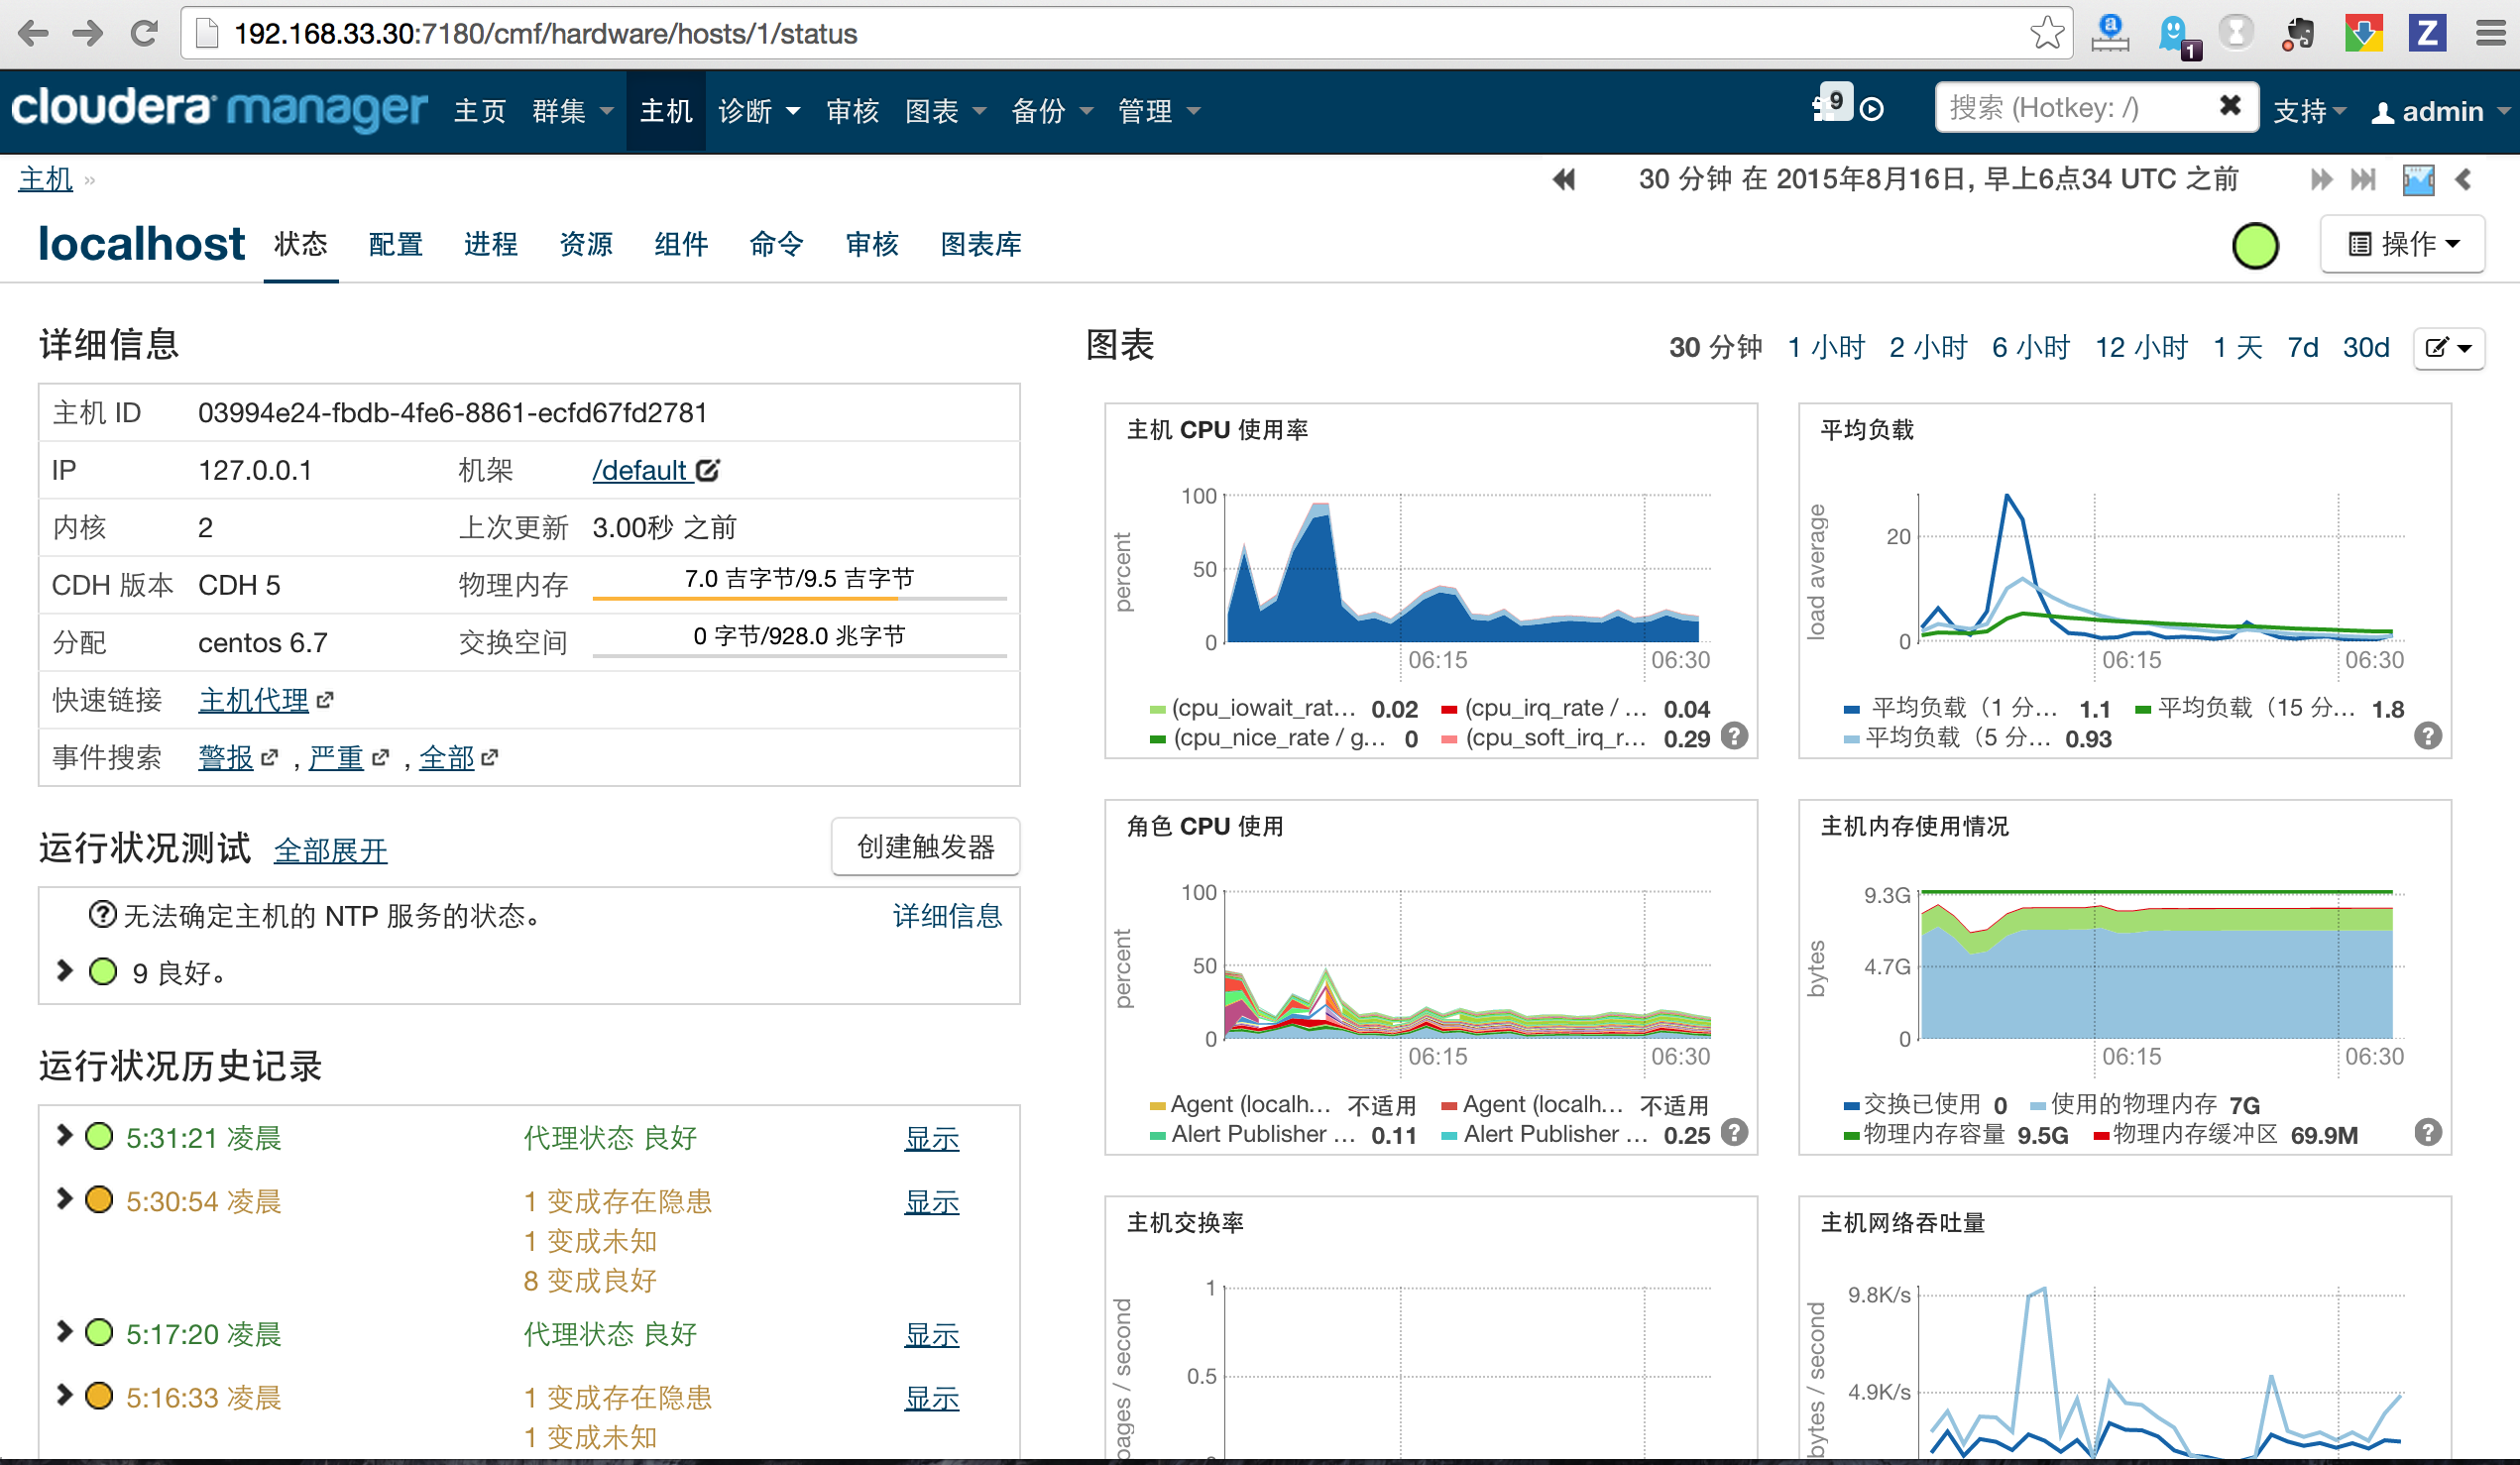Click help icon on 主机 CPU 使用率 chart
This screenshot has width=2520, height=1465.
click(x=1735, y=736)
